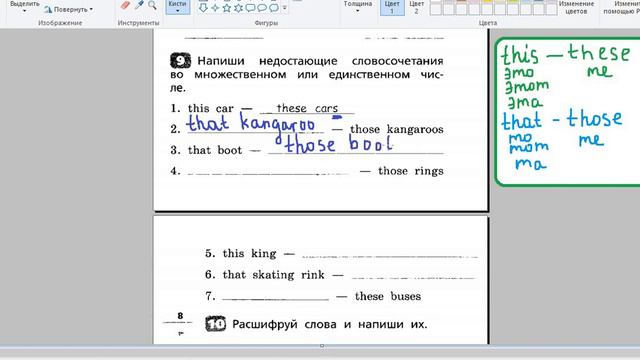Pick the rightmost empty custom color slot

click(551, 9)
